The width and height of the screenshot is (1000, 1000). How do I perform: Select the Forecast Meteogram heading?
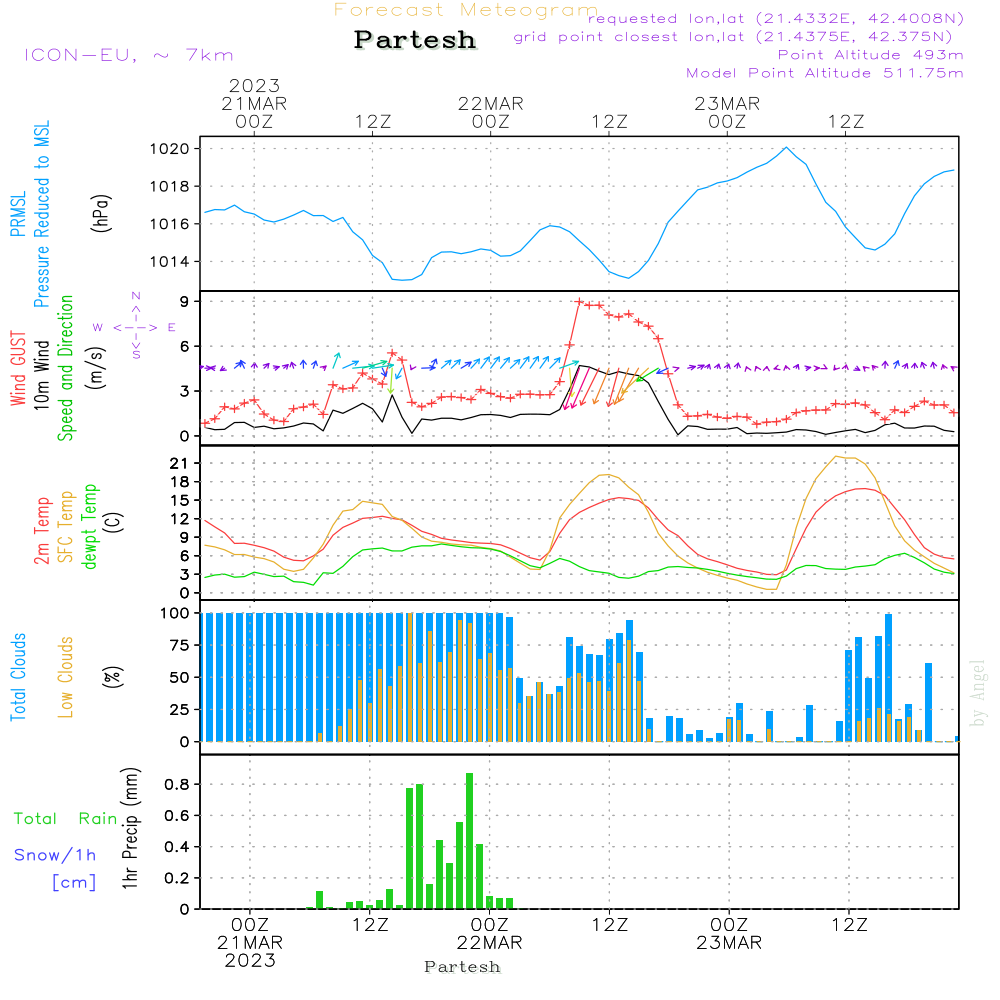pos(465,10)
